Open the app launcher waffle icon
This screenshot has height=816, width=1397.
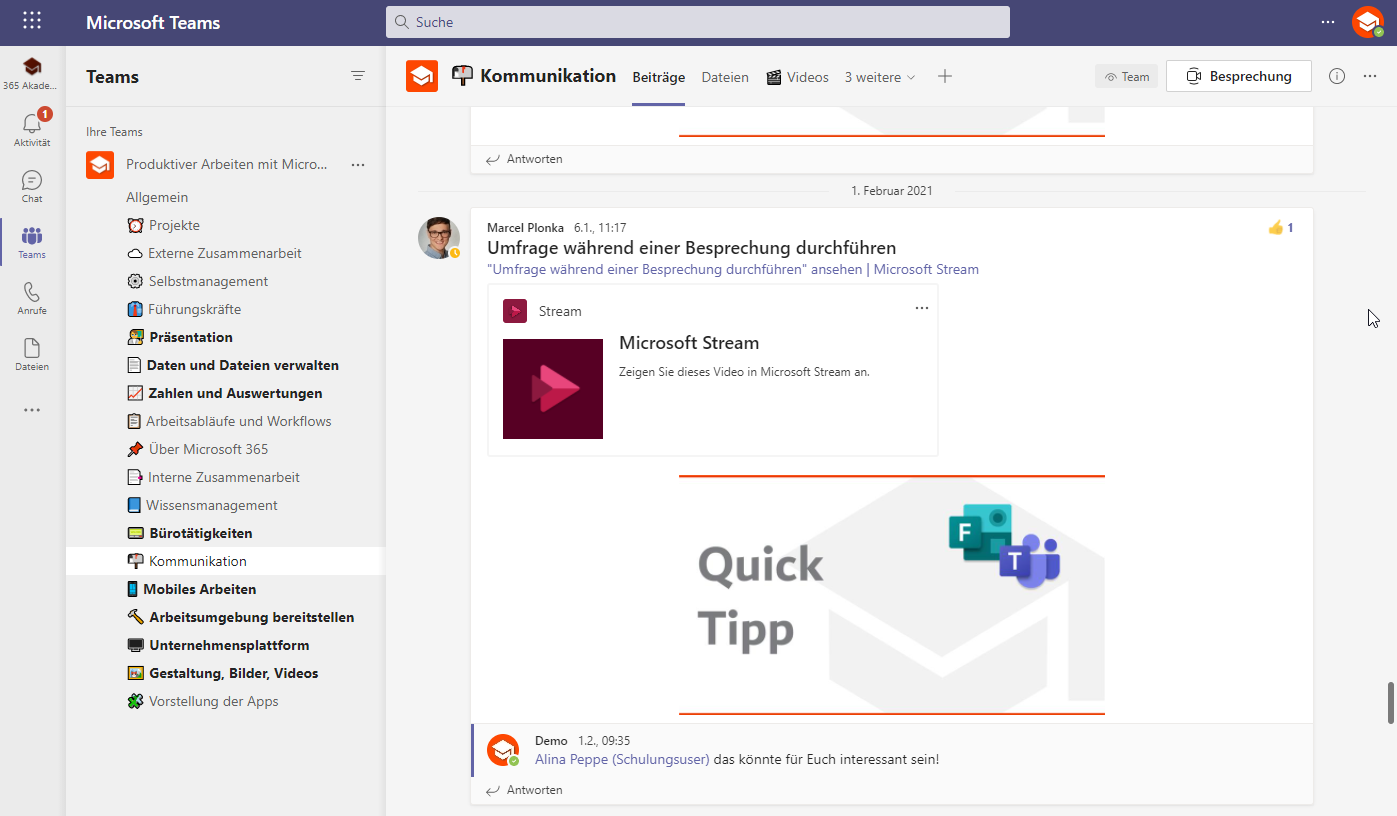coord(32,21)
